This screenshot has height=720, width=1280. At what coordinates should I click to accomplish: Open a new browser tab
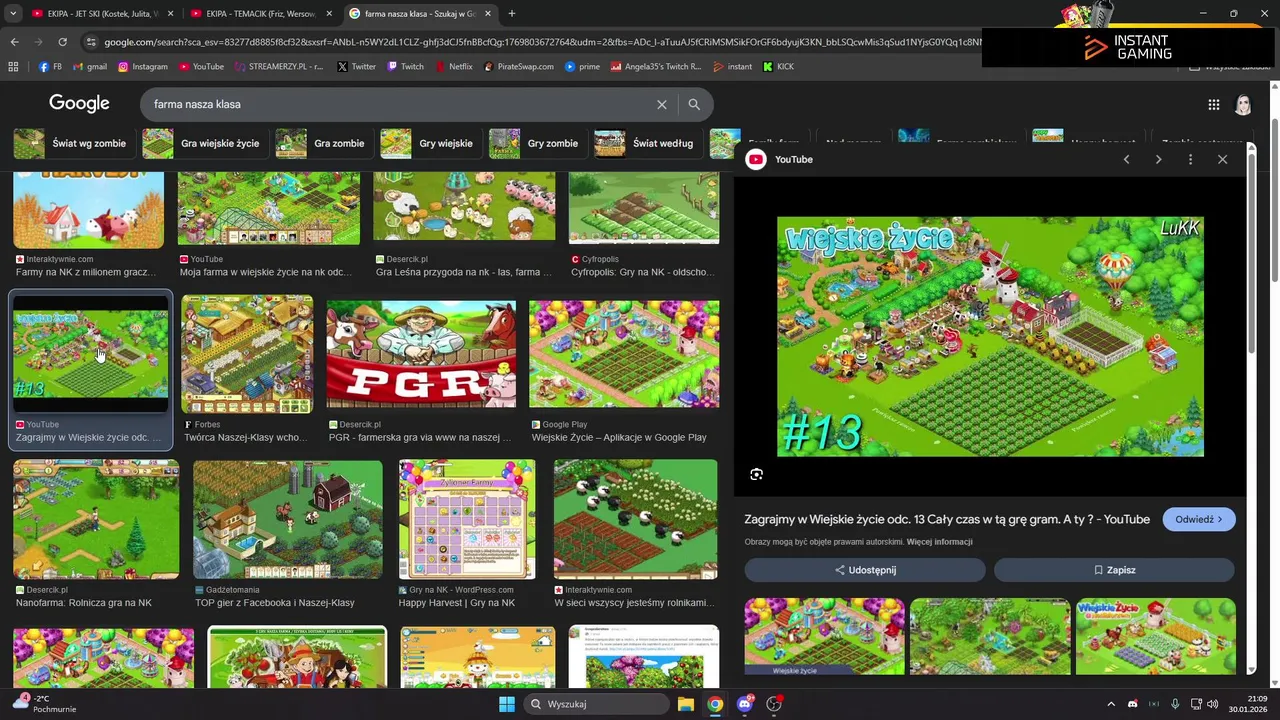(511, 14)
